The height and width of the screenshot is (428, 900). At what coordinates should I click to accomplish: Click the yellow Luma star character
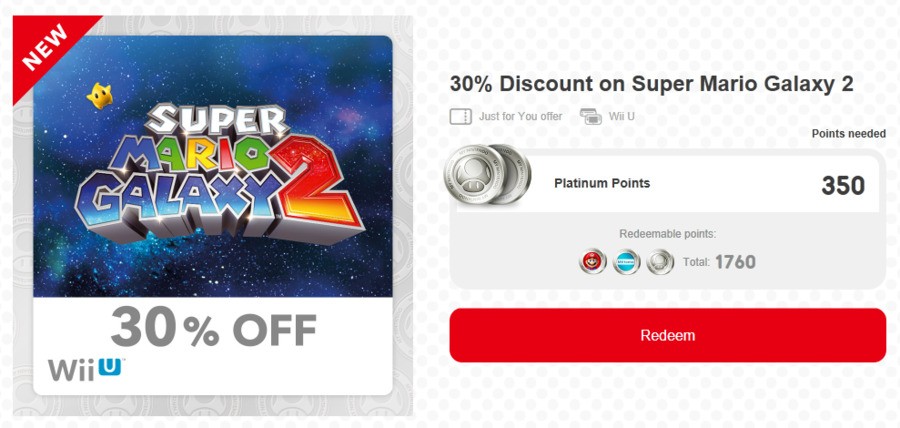click(x=100, y=96)
